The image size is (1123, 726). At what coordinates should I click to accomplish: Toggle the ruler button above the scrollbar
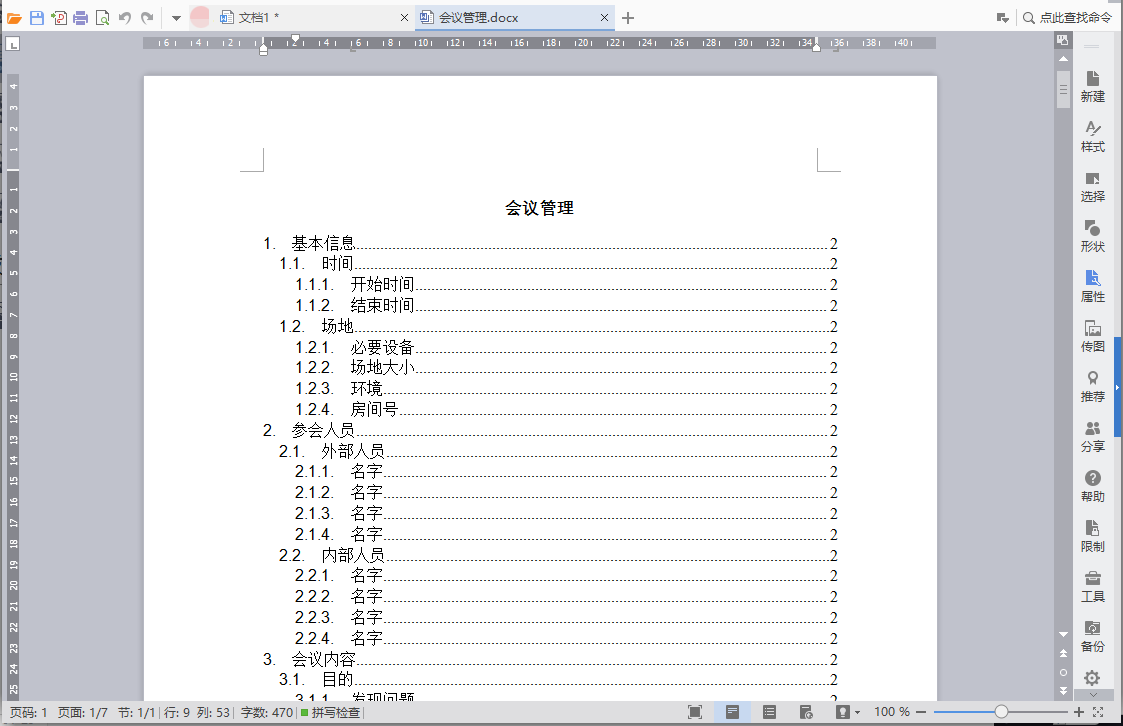[x=1063, y=40]
